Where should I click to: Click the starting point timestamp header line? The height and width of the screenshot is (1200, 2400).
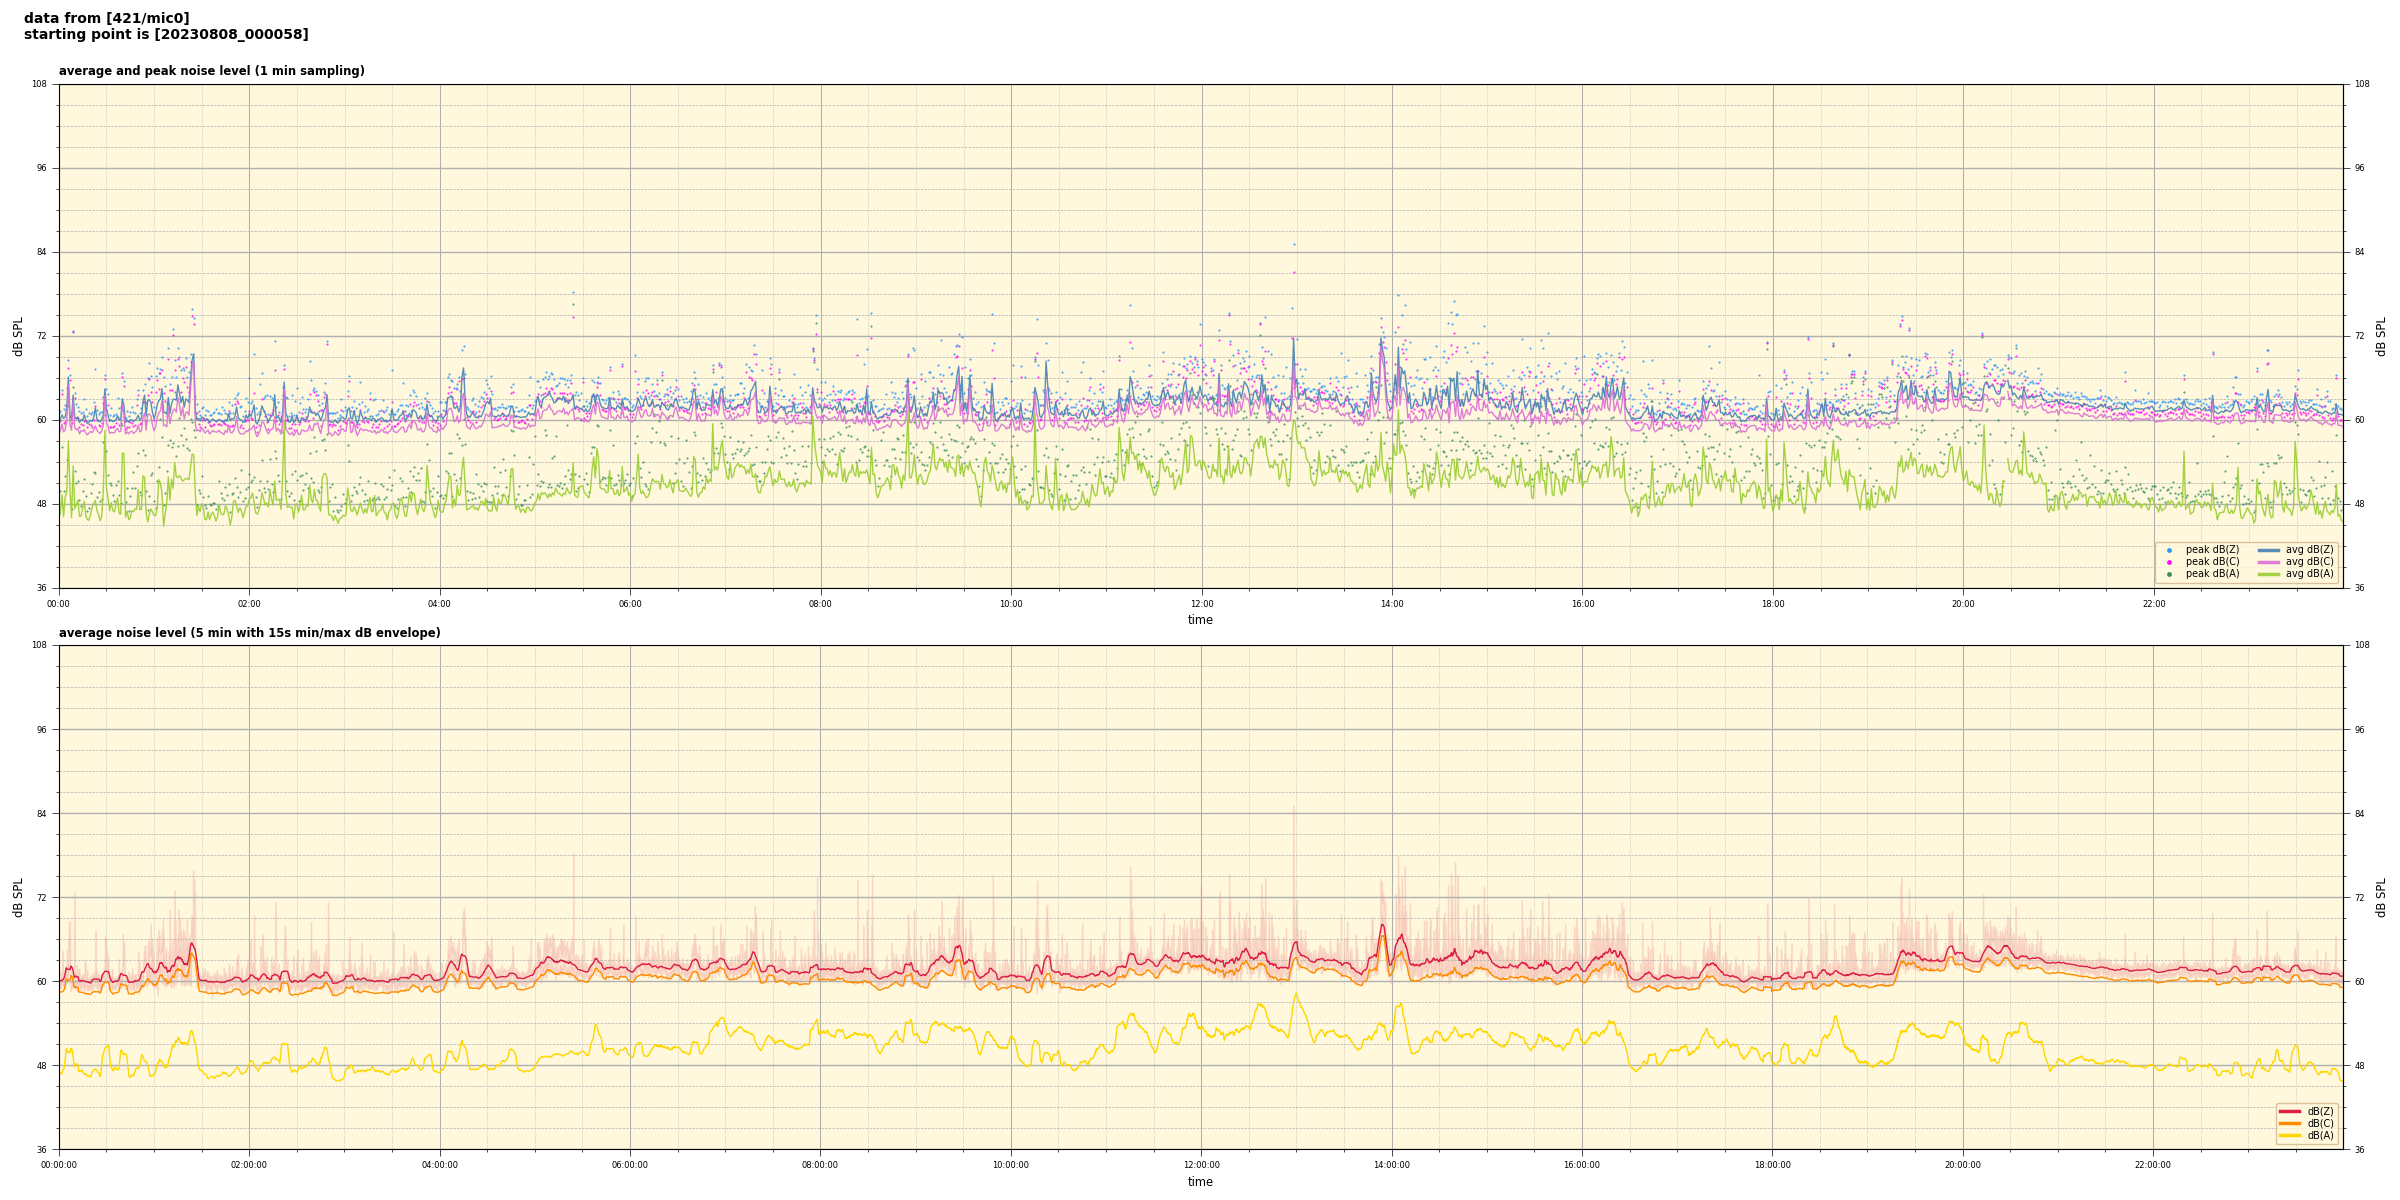click(166, 35)
